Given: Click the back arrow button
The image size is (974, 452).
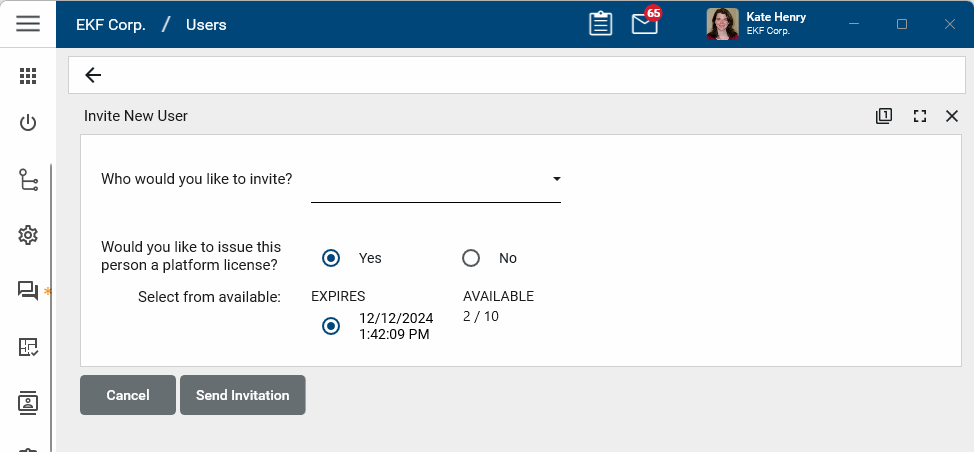Looking at the screenshot, I should 93,75.
